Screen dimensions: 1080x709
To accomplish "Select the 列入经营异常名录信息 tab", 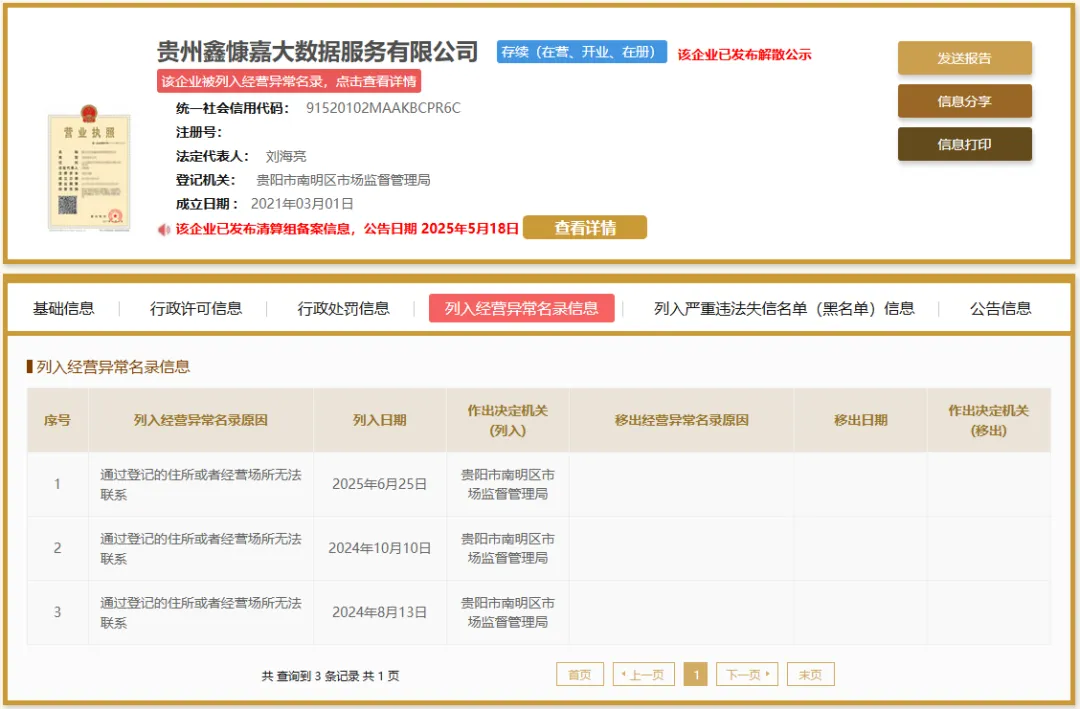I will pos(521,309).
